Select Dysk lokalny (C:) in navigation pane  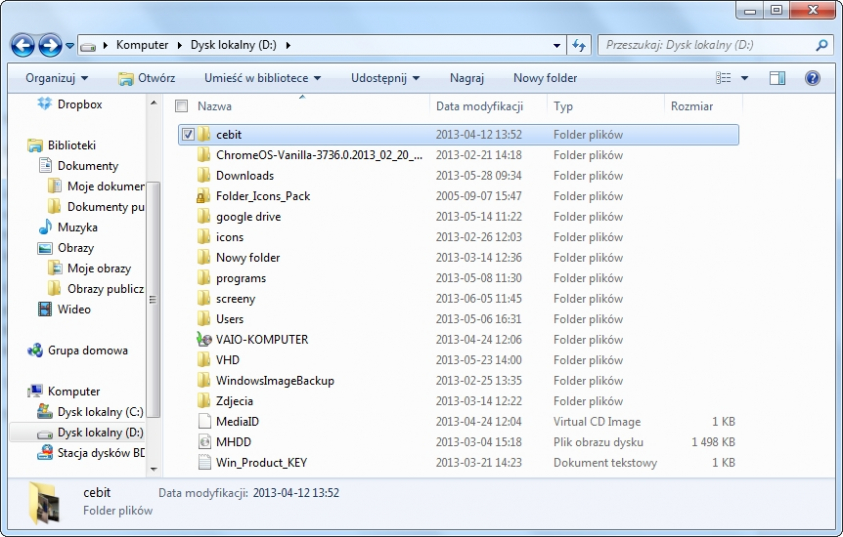point(100,412)
